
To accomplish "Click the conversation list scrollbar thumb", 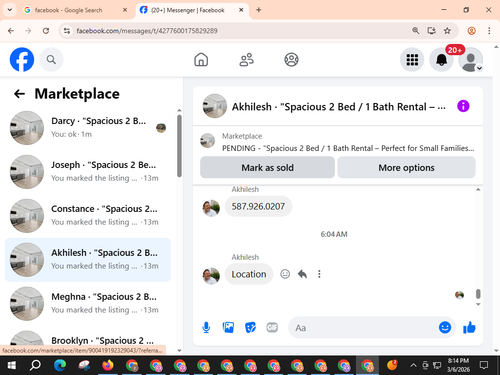I will tap(179, 146).
